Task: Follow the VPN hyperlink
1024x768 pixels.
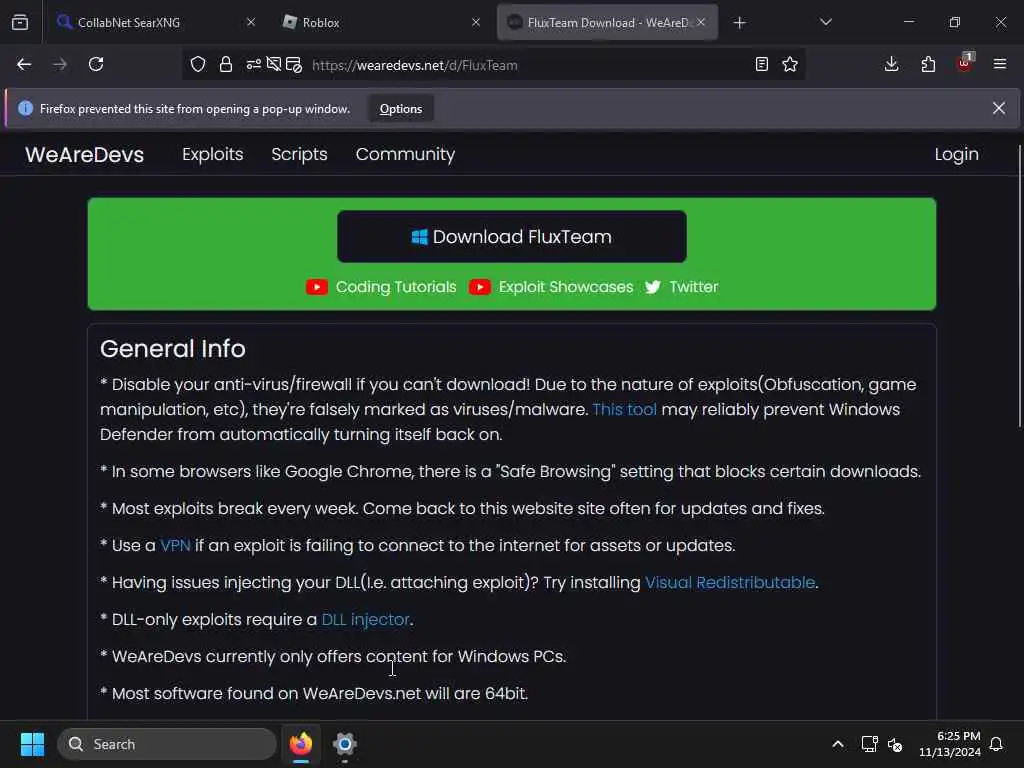Action: pyautogui.click(x=175, y=545)
